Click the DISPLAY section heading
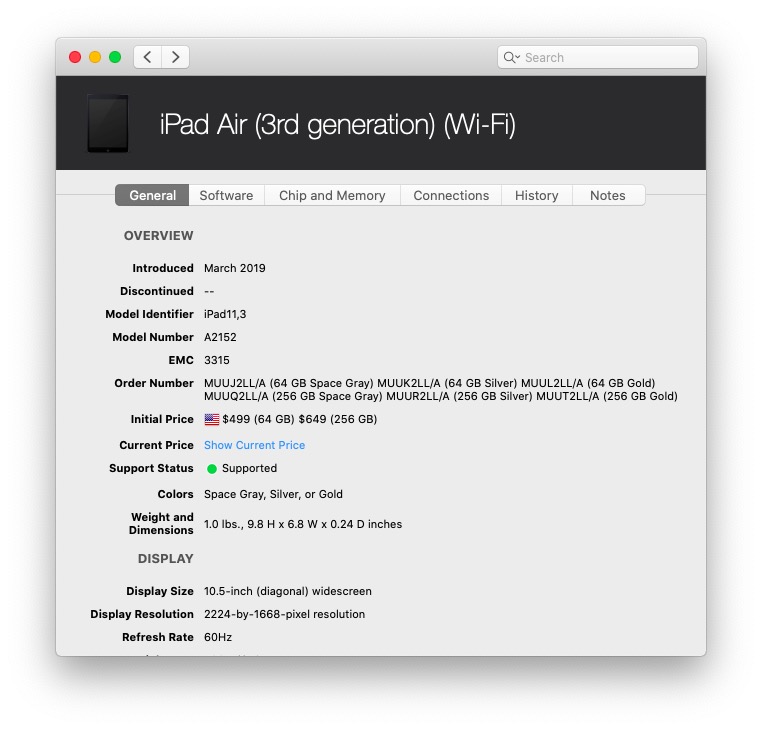 point(166,559)
